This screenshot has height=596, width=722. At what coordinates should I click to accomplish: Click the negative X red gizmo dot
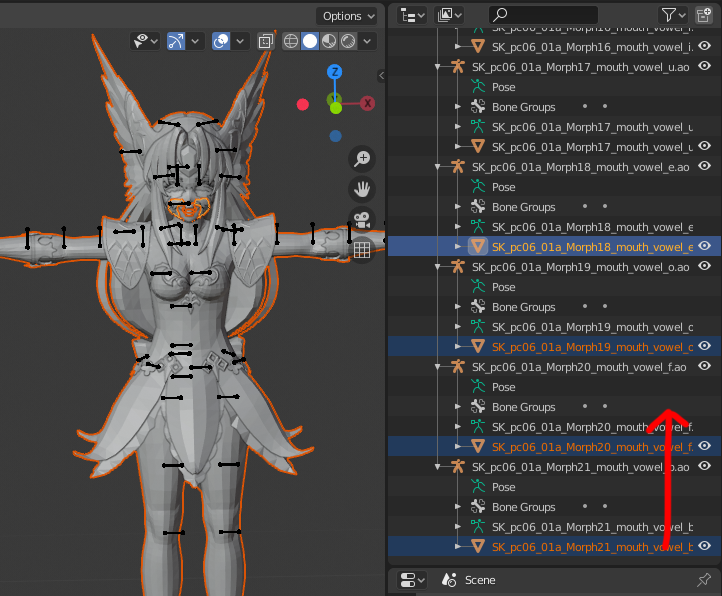click(x=303, y=105)
